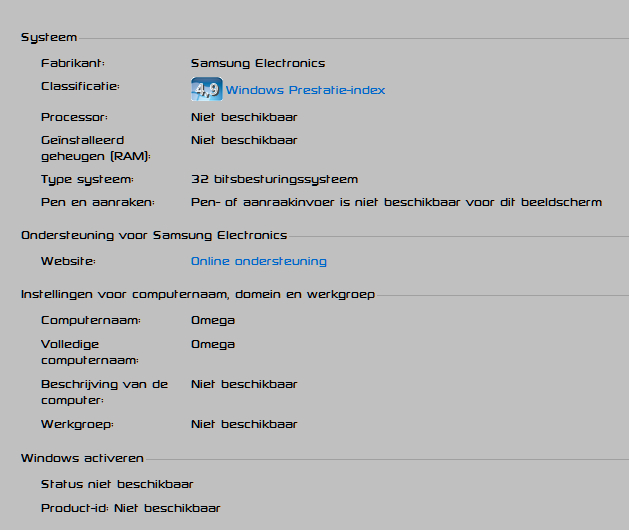Click the Processor Niet beschikbaar value
The height and width of the screenshot is (530, 629).
244,117
